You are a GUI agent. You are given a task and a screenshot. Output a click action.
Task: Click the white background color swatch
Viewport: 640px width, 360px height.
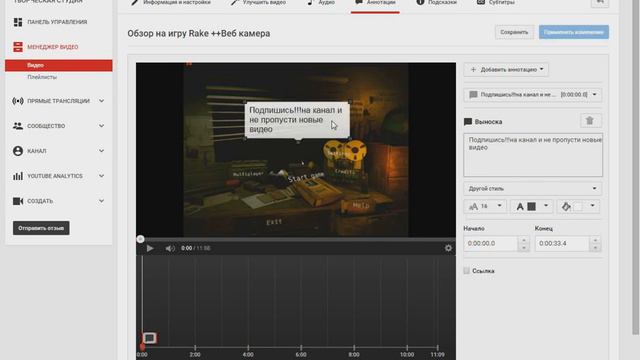click(x=578, y=207)
